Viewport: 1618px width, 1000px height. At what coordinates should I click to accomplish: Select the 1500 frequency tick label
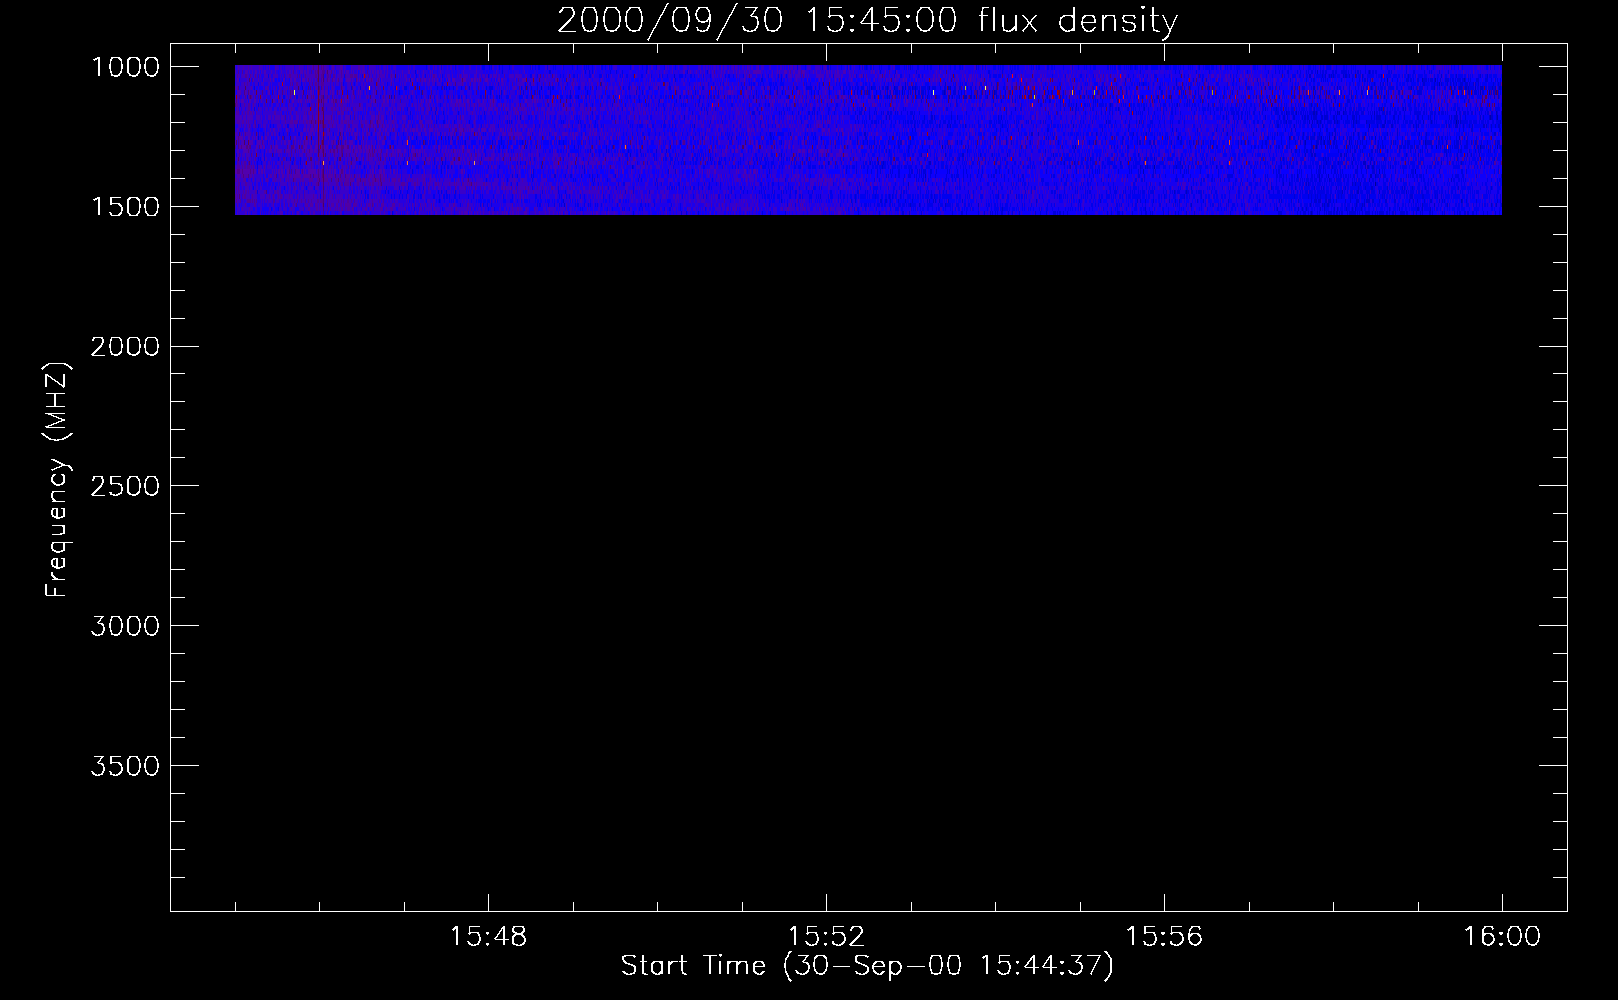coord(125,207)
